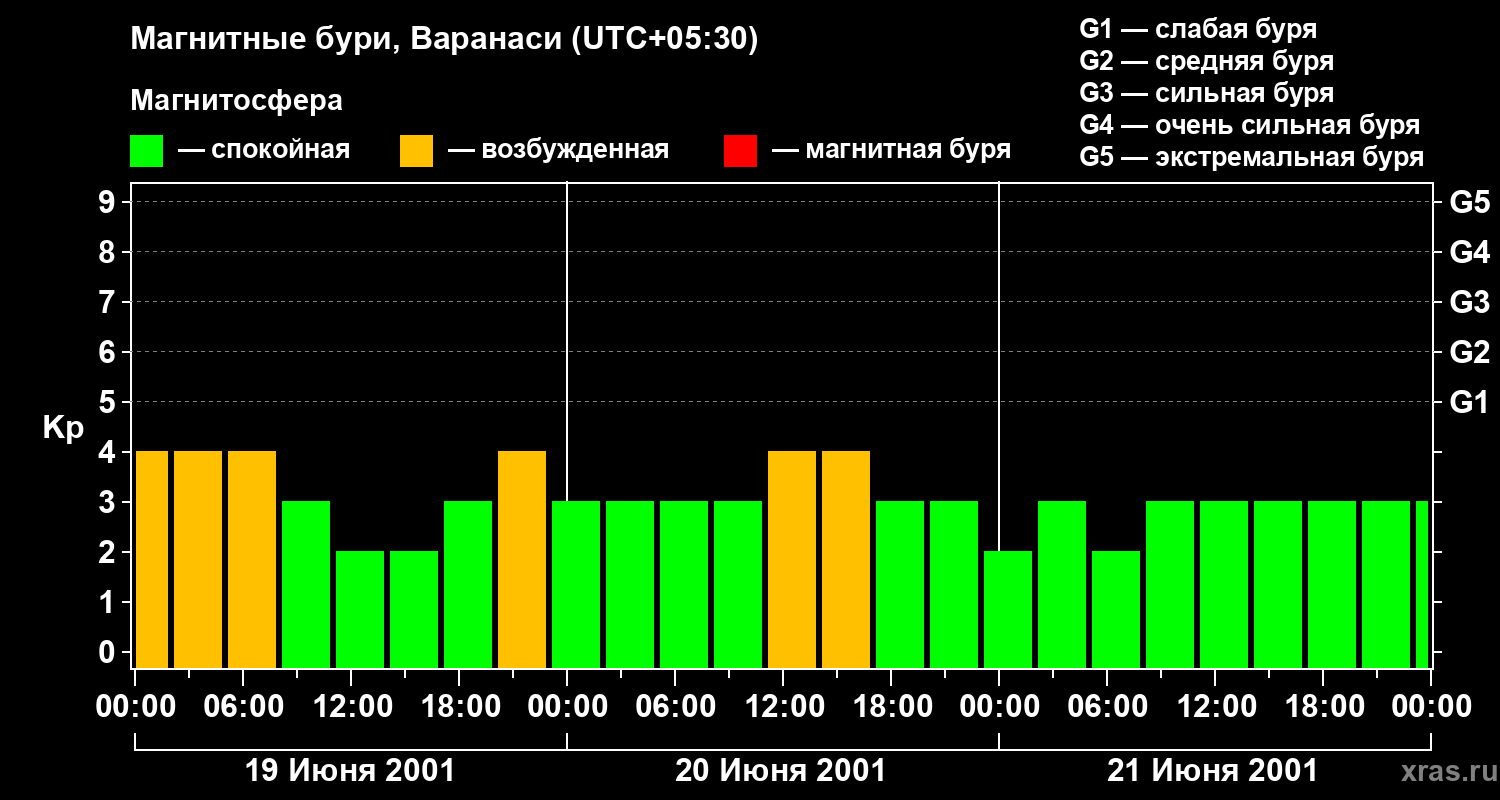1500x800 pixels.
Task: Click the '18:00' time label under 19 June
Action: pyautogui.click(x=459, y=706)
